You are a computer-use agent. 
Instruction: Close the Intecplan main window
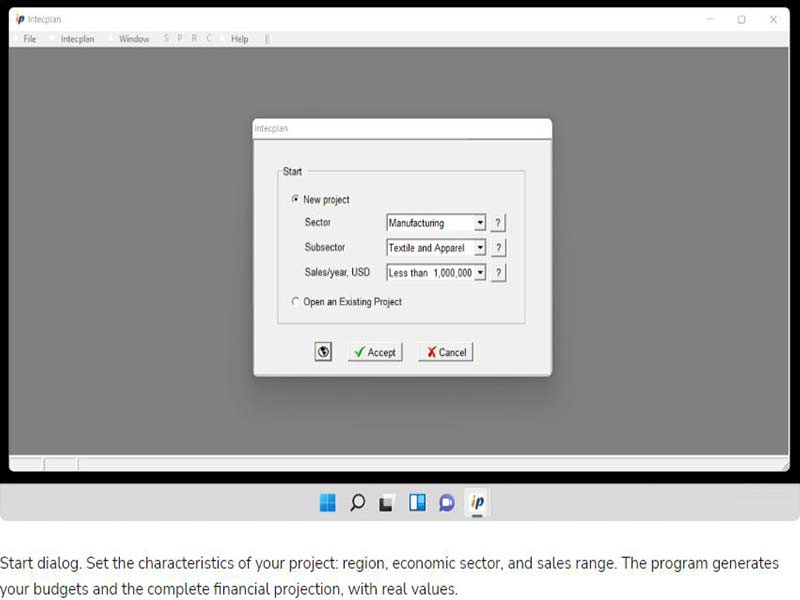pos(773,19)
